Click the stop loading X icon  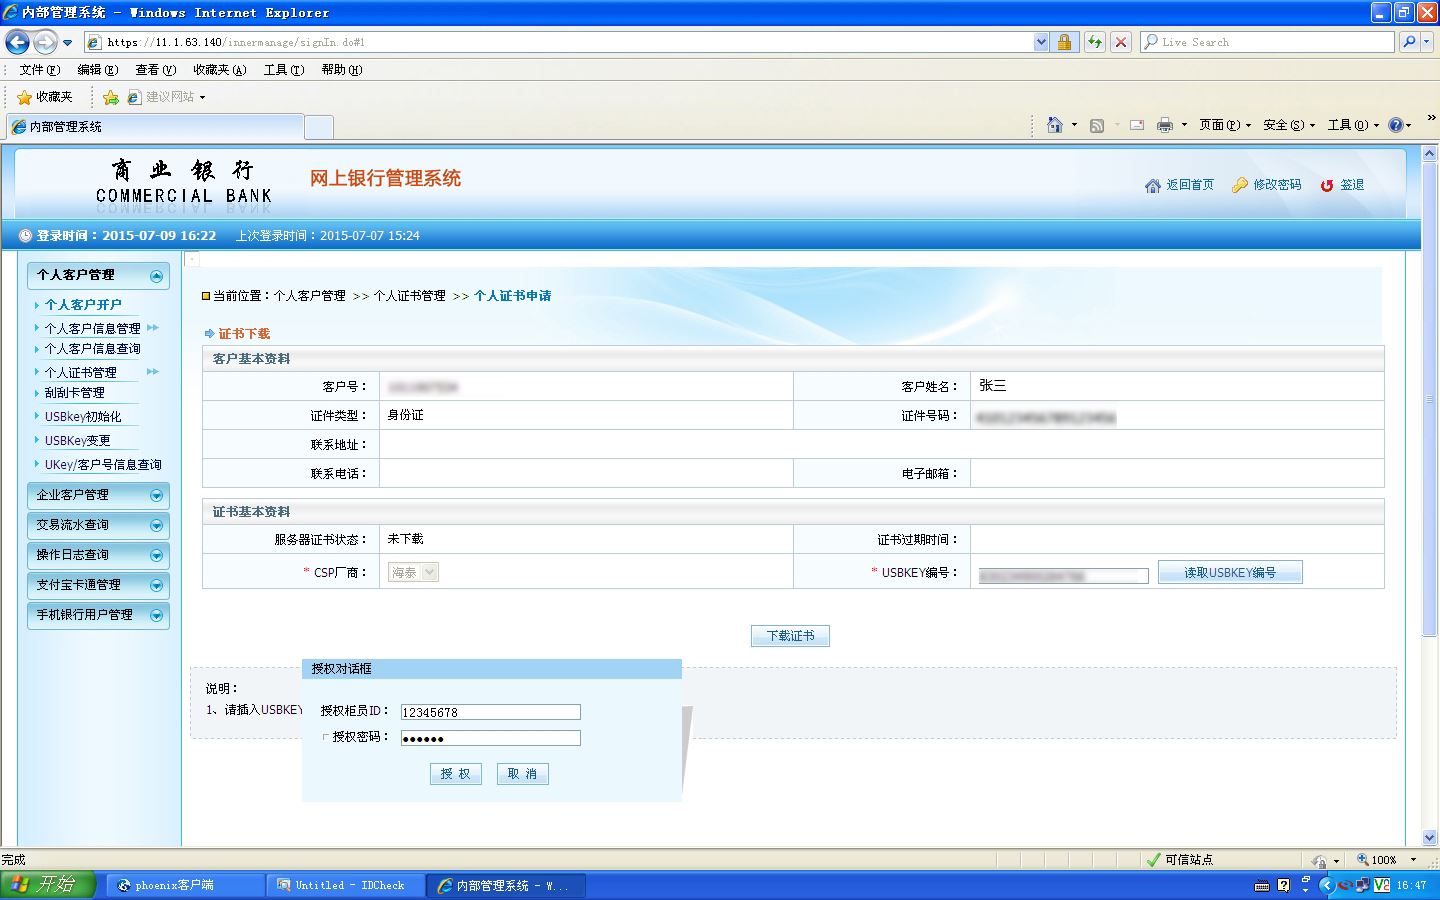[x=1121, y=42]
